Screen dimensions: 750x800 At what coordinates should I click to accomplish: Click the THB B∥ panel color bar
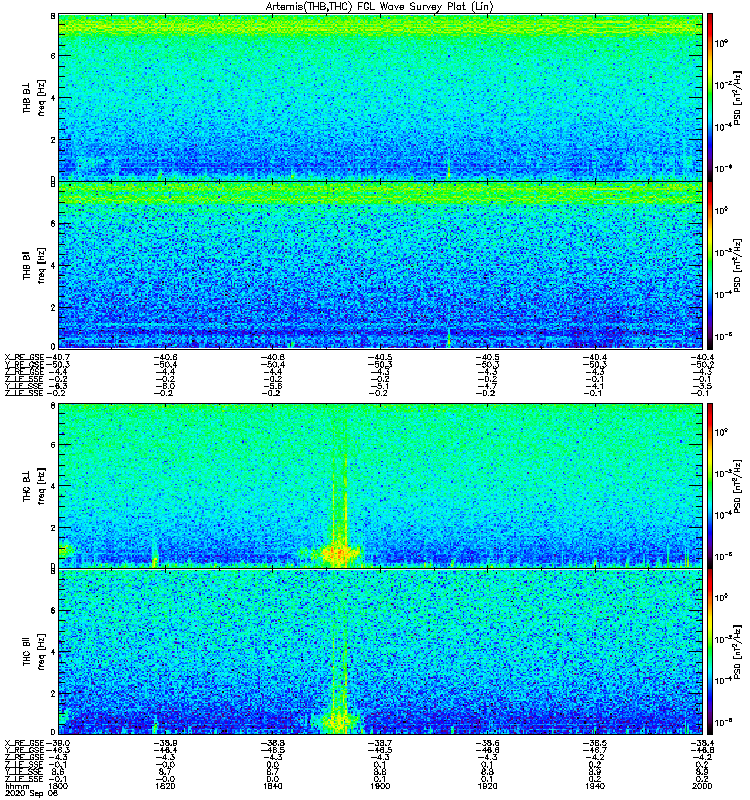[710, 265]
